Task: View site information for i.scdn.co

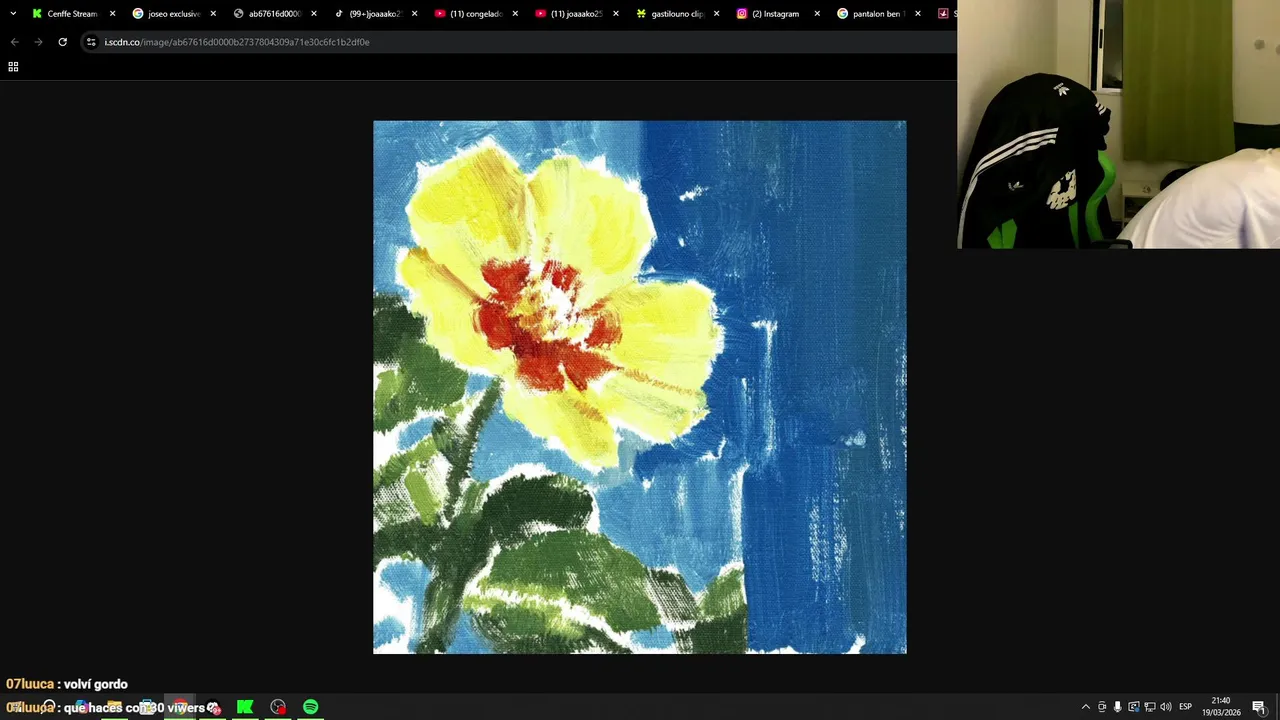Action: (x=91, y=42)
